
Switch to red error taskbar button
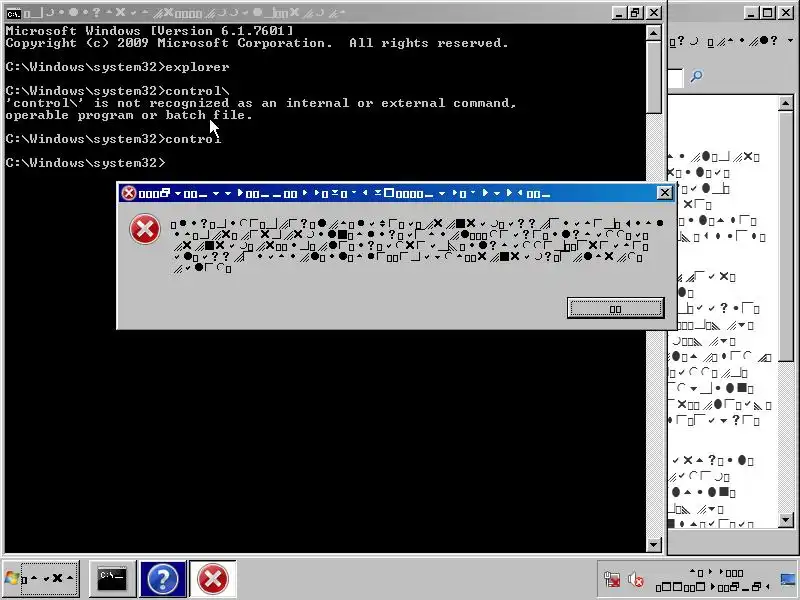point(213,579)
